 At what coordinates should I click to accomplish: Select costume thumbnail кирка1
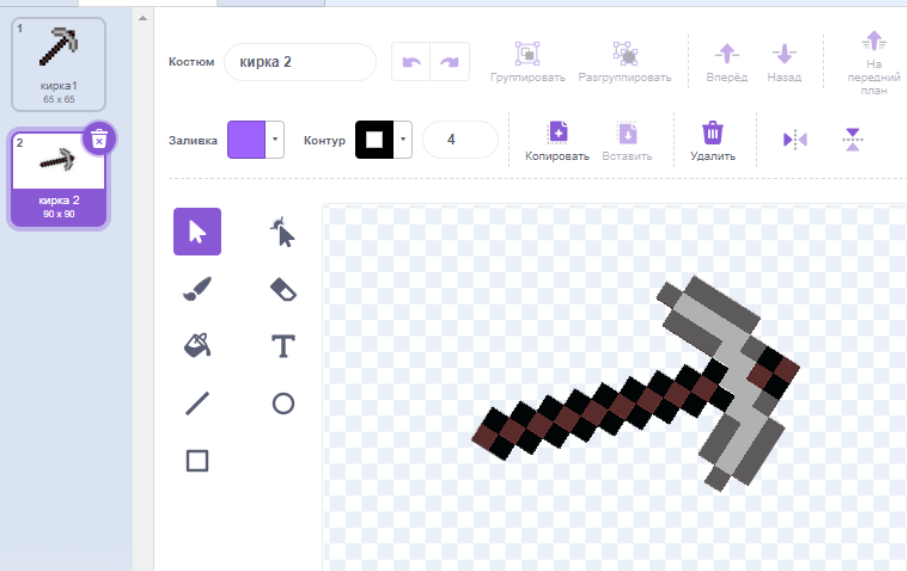(58, 64)
